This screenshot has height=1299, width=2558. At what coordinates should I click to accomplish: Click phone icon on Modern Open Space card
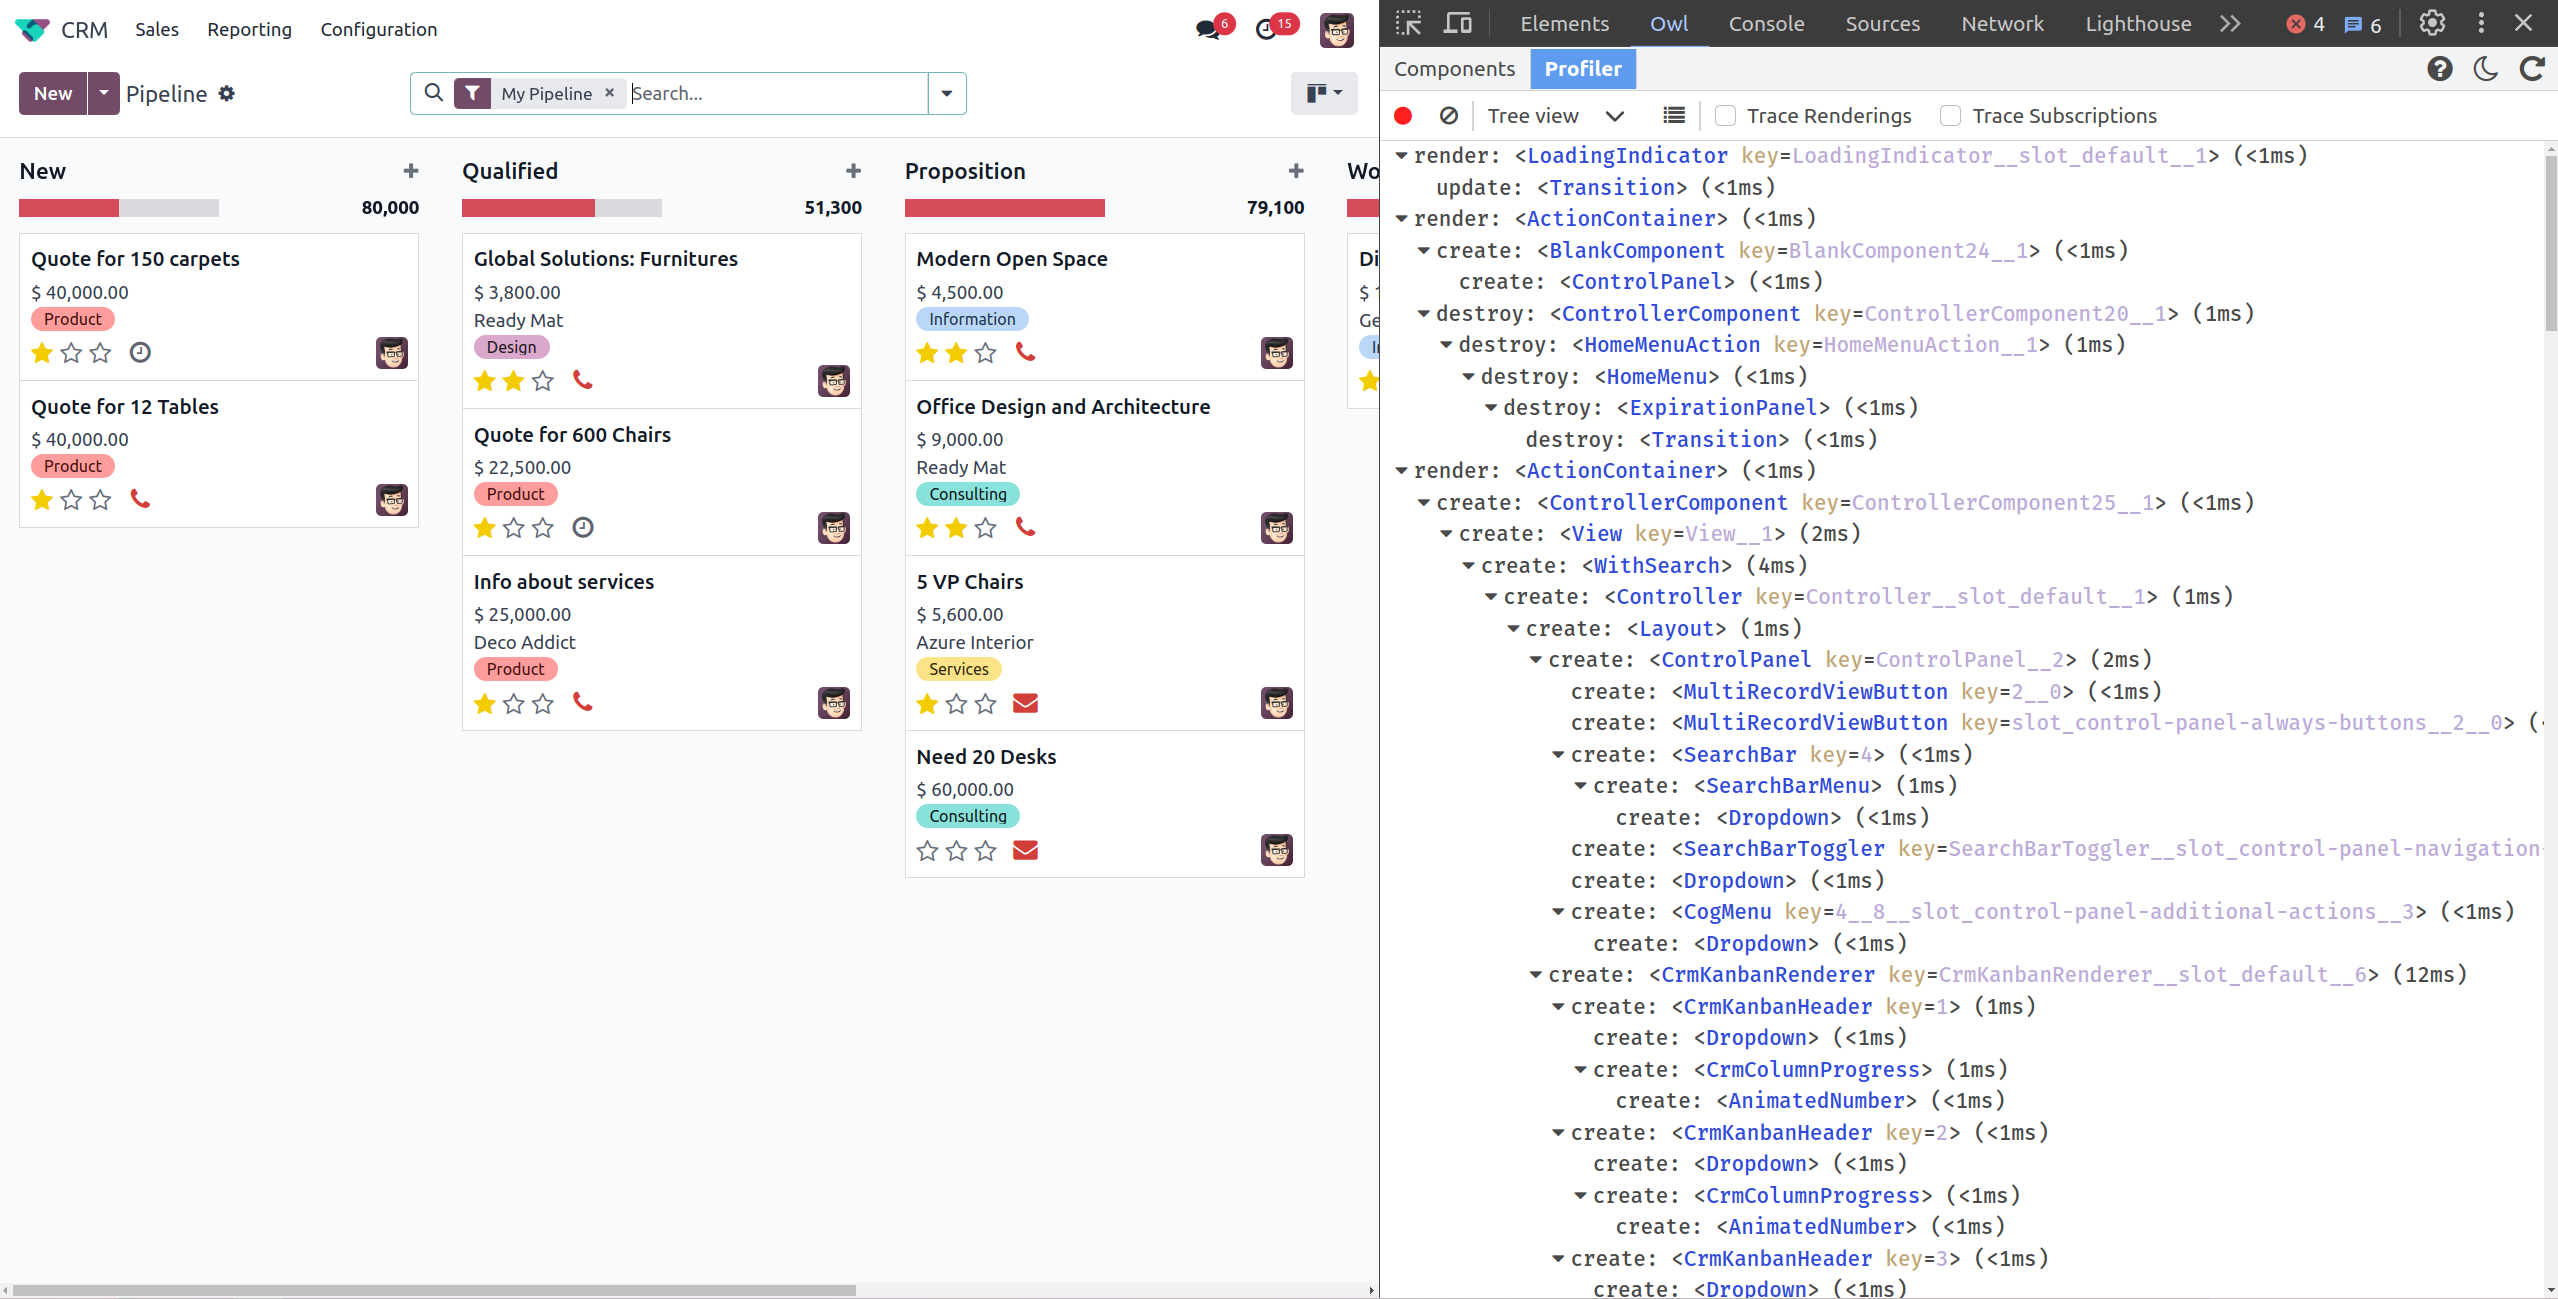tap(1025, 352)
